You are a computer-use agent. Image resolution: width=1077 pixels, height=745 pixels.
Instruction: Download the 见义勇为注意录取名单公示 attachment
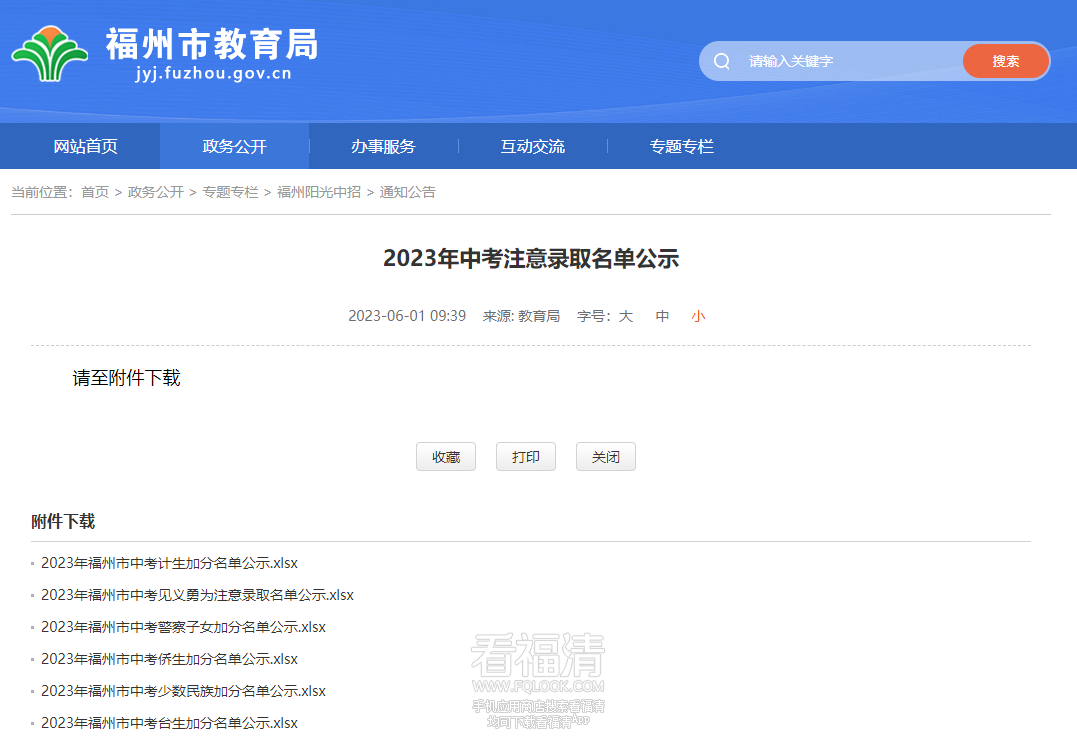tap(196, 594)
